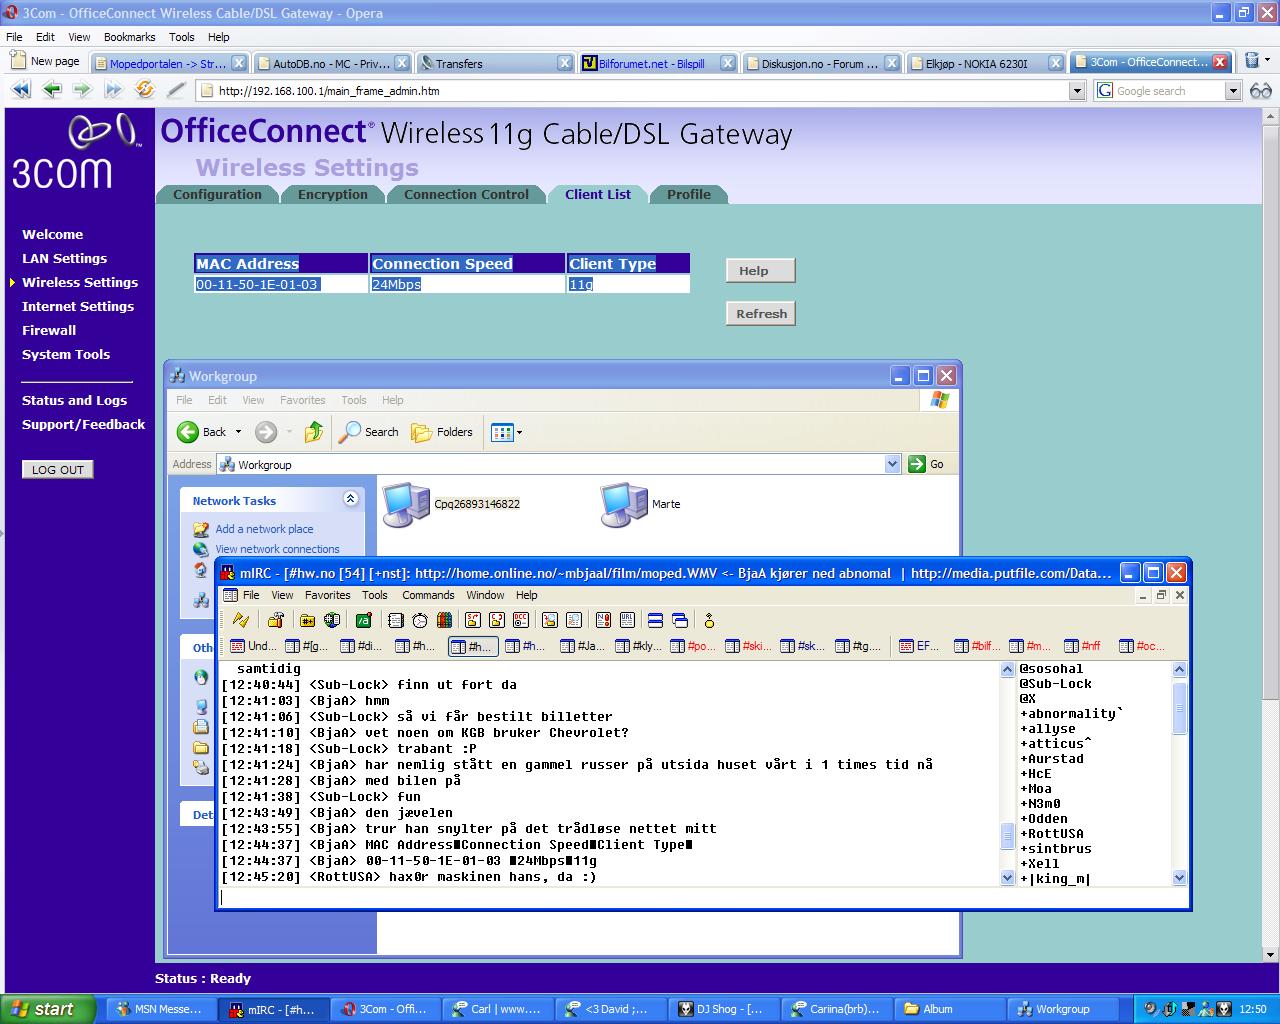Click the Windows start button

[x=48, y=1009]
